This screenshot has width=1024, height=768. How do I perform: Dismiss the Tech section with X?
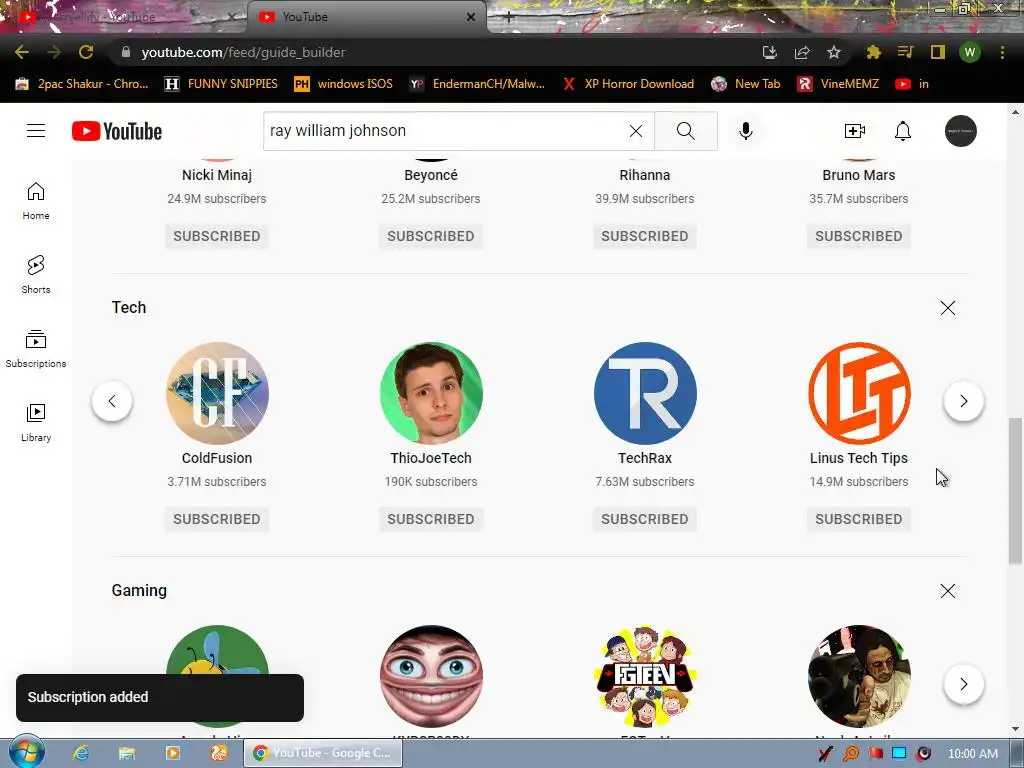point(948,308)
